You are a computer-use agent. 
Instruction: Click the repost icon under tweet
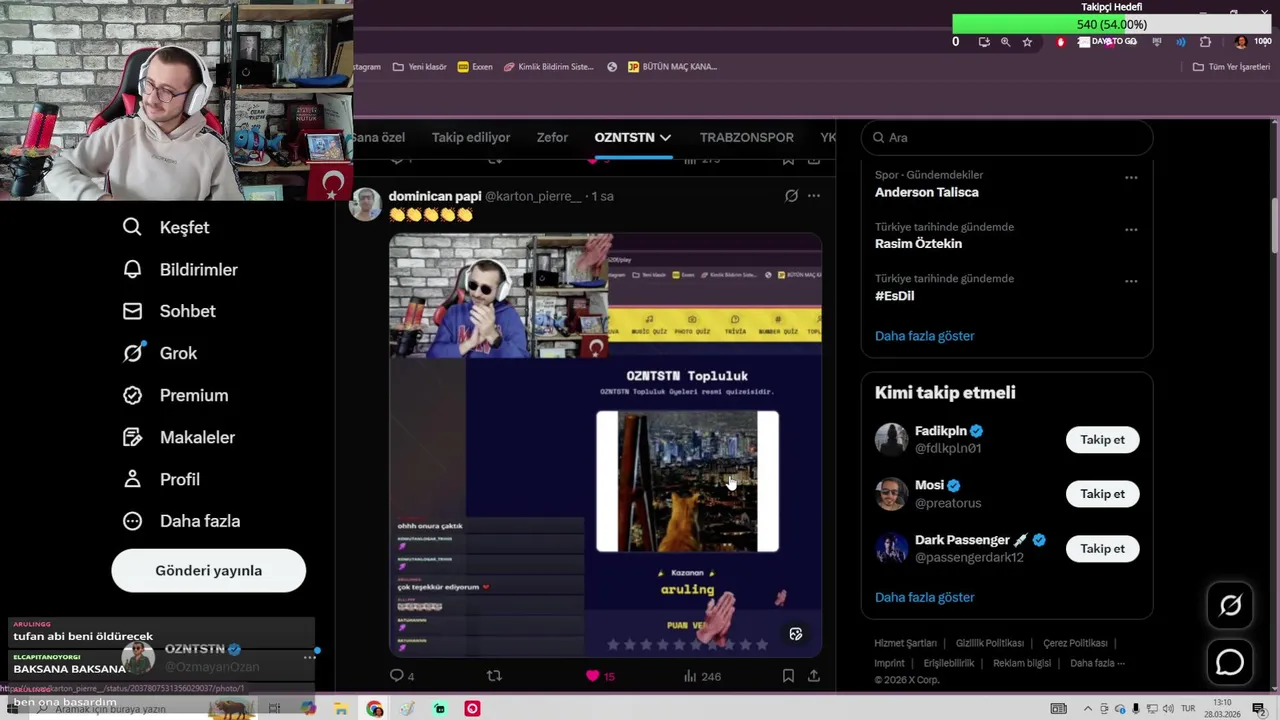[494, 676]
